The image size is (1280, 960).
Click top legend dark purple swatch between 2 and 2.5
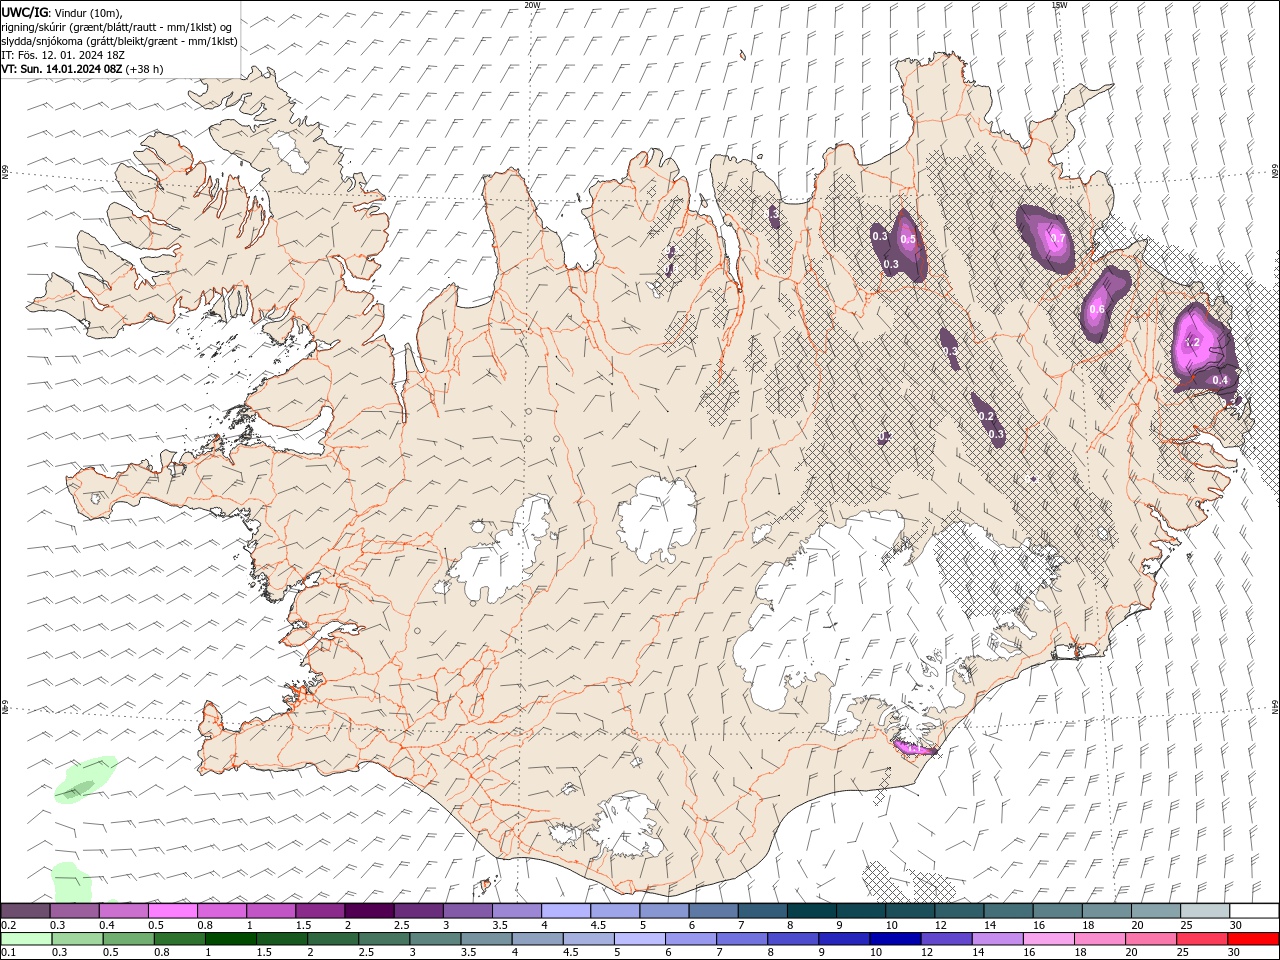click(x=369, y=911)
